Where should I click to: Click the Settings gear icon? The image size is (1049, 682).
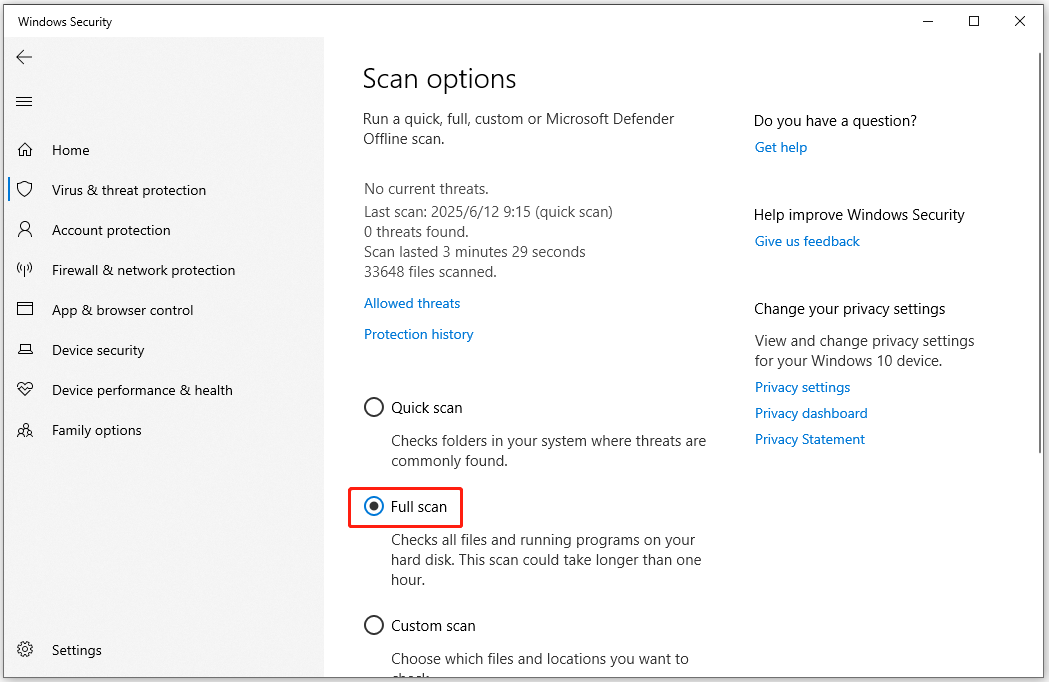(25, 649)
